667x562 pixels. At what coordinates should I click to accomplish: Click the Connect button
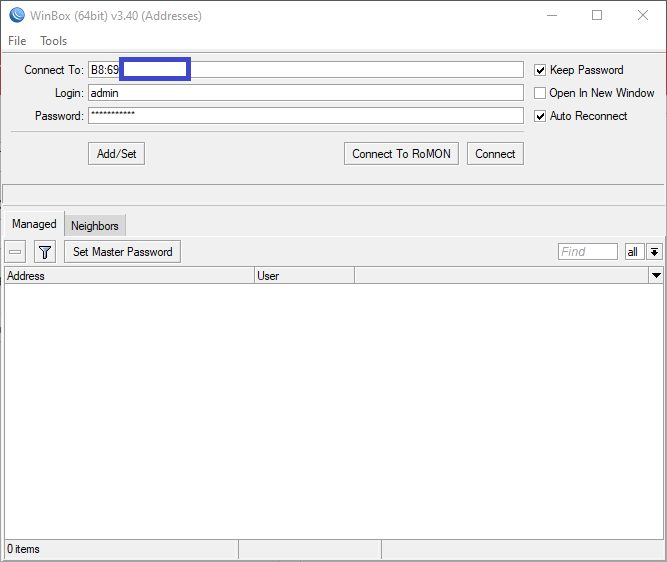click(495, 154)
